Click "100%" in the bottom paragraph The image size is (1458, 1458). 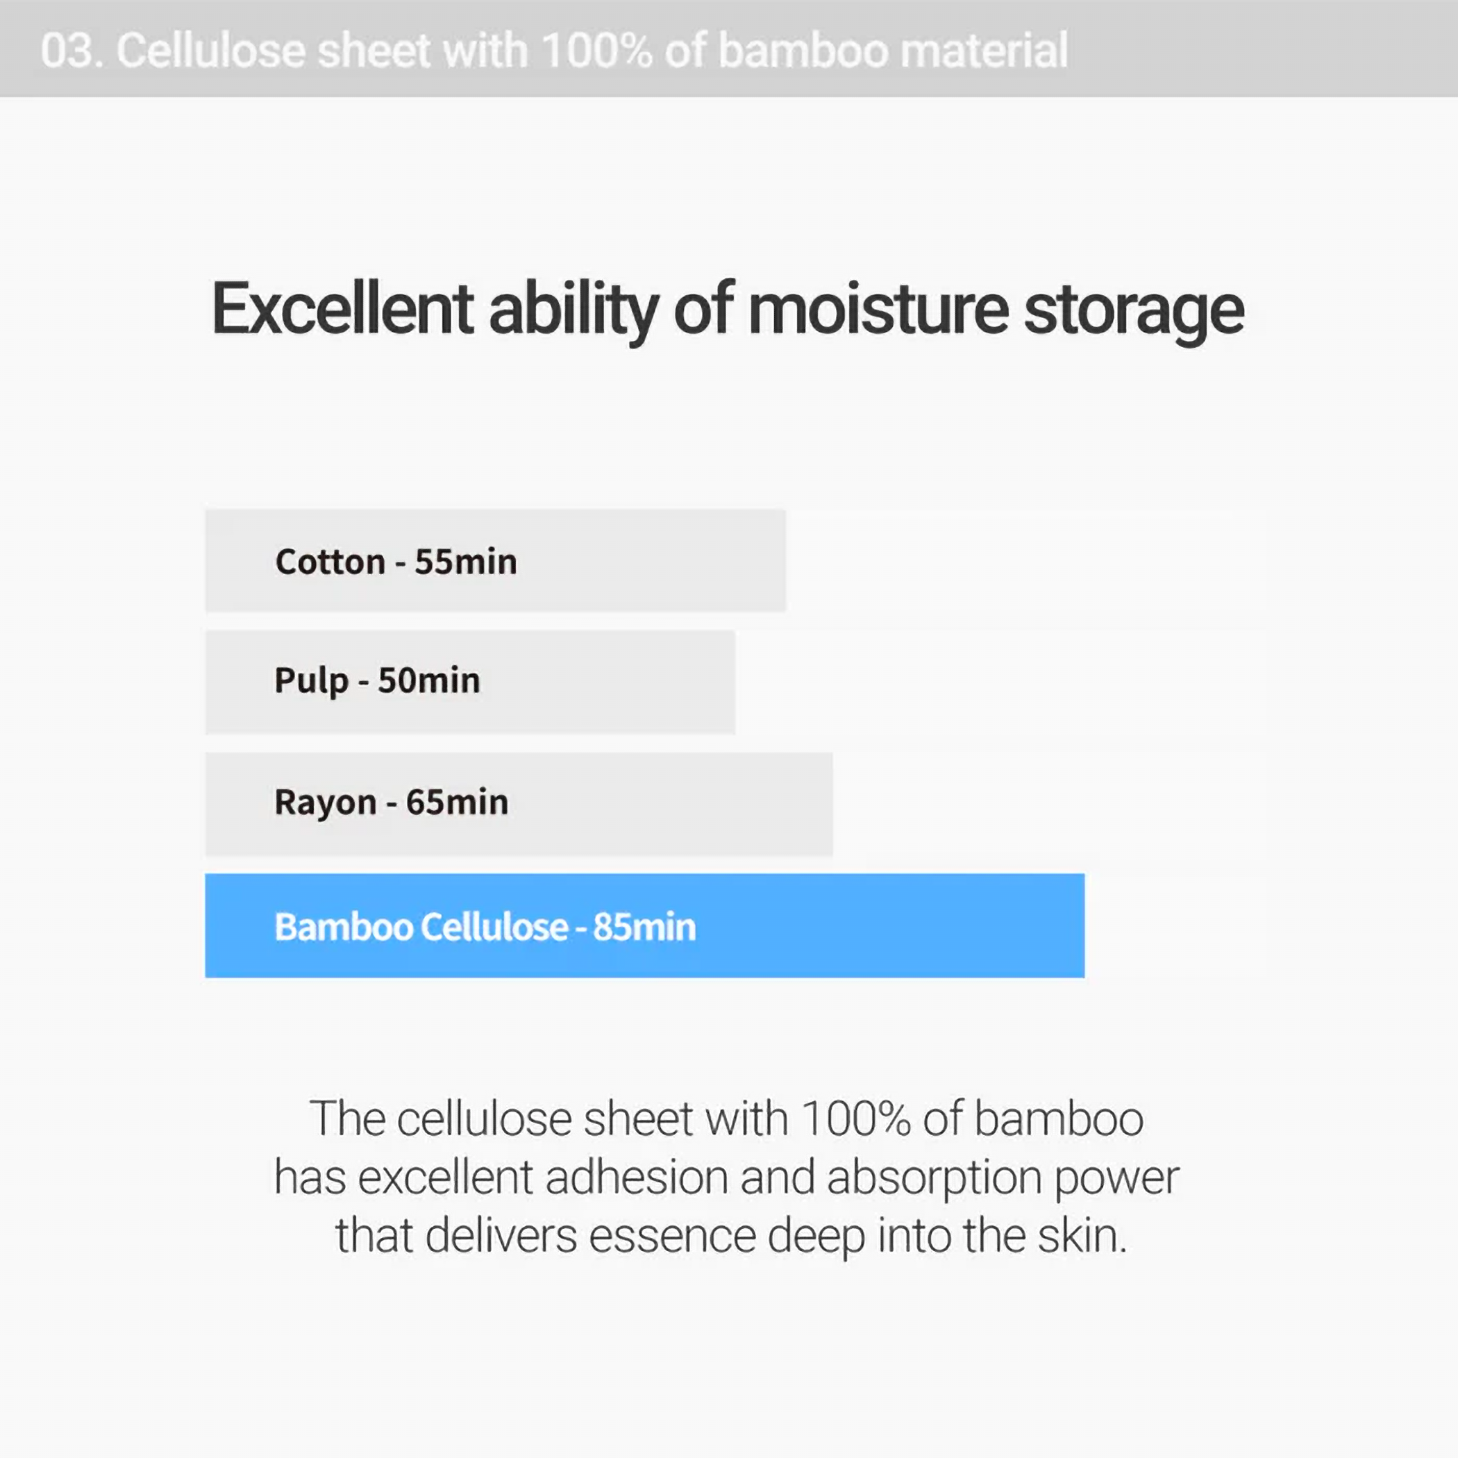(x=856, y=1119)
